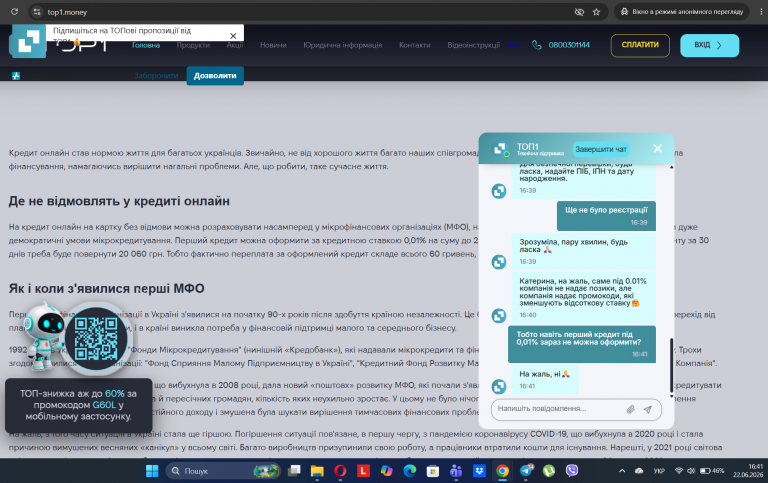Open Microsoft Copilot from the taskbar
Image resolution: width=768 pixels, height=483 pixels.
pos(386,471)
